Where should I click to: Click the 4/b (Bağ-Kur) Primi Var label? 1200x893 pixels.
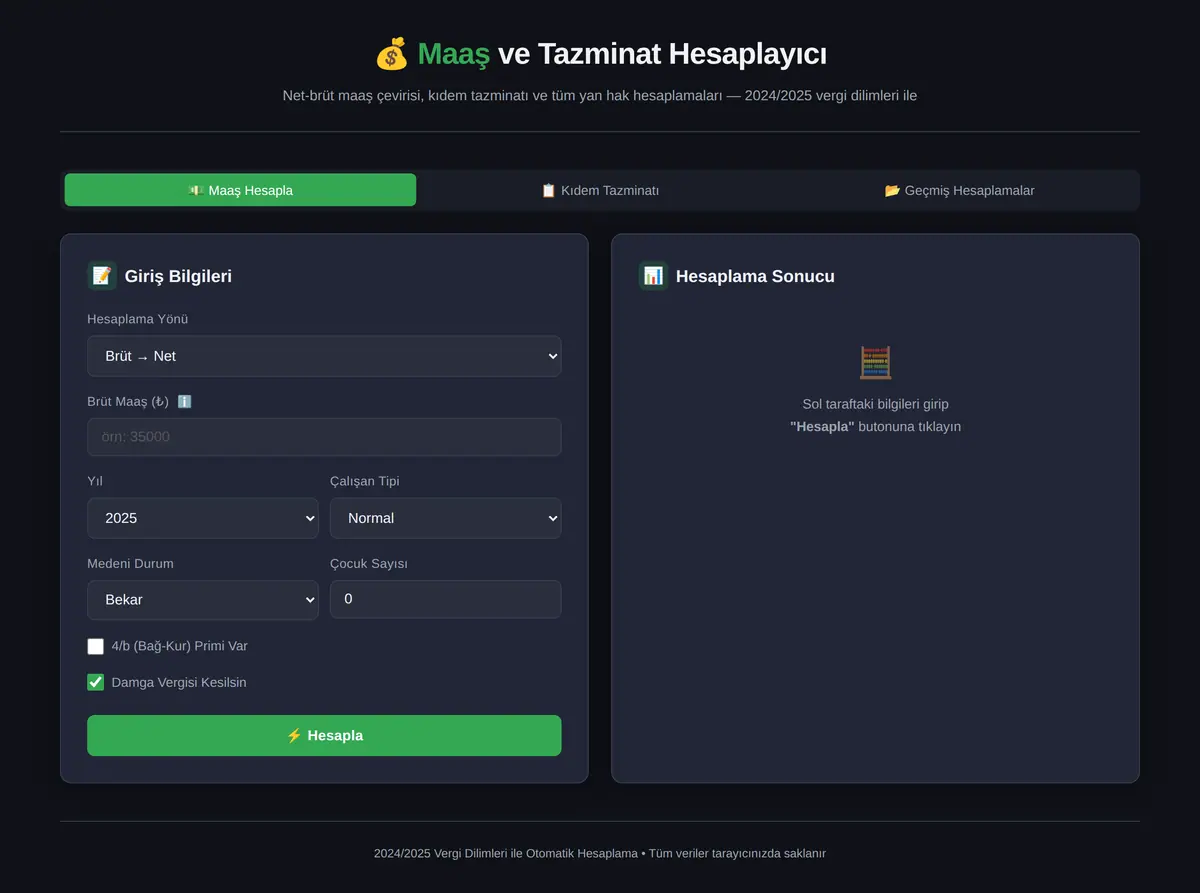[180, 646]
